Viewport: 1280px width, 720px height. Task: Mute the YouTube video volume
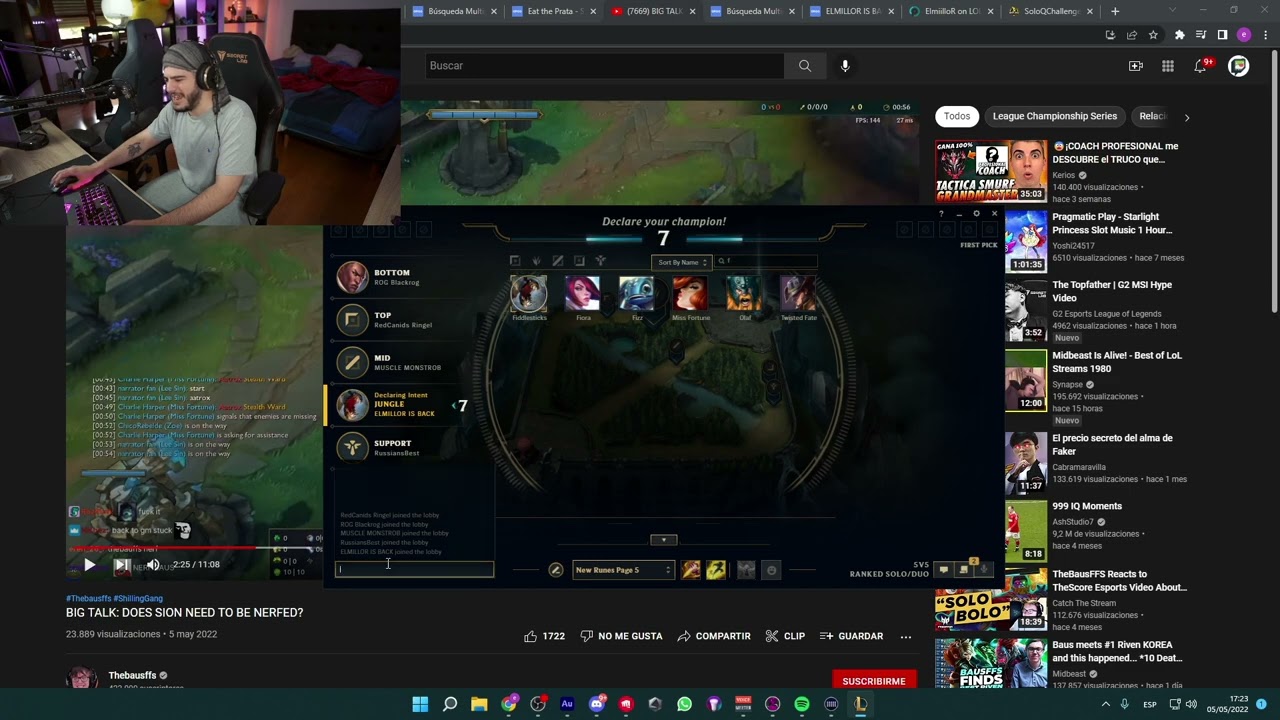(x=152, y=565)
